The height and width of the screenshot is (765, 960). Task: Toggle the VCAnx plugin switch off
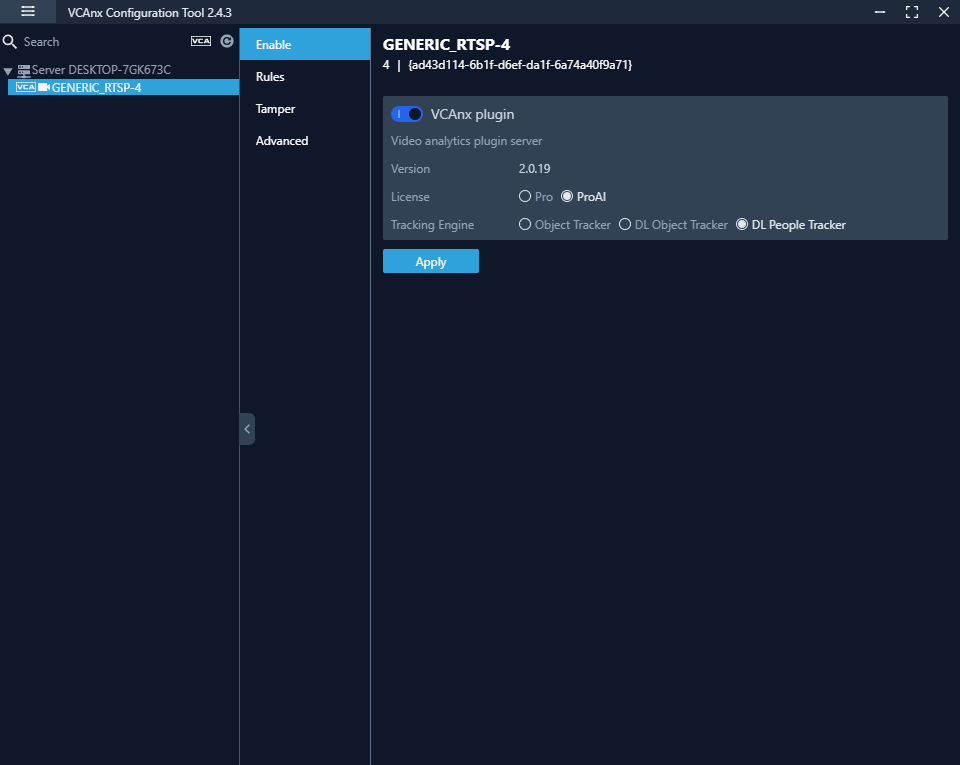(x=407, y=114)
